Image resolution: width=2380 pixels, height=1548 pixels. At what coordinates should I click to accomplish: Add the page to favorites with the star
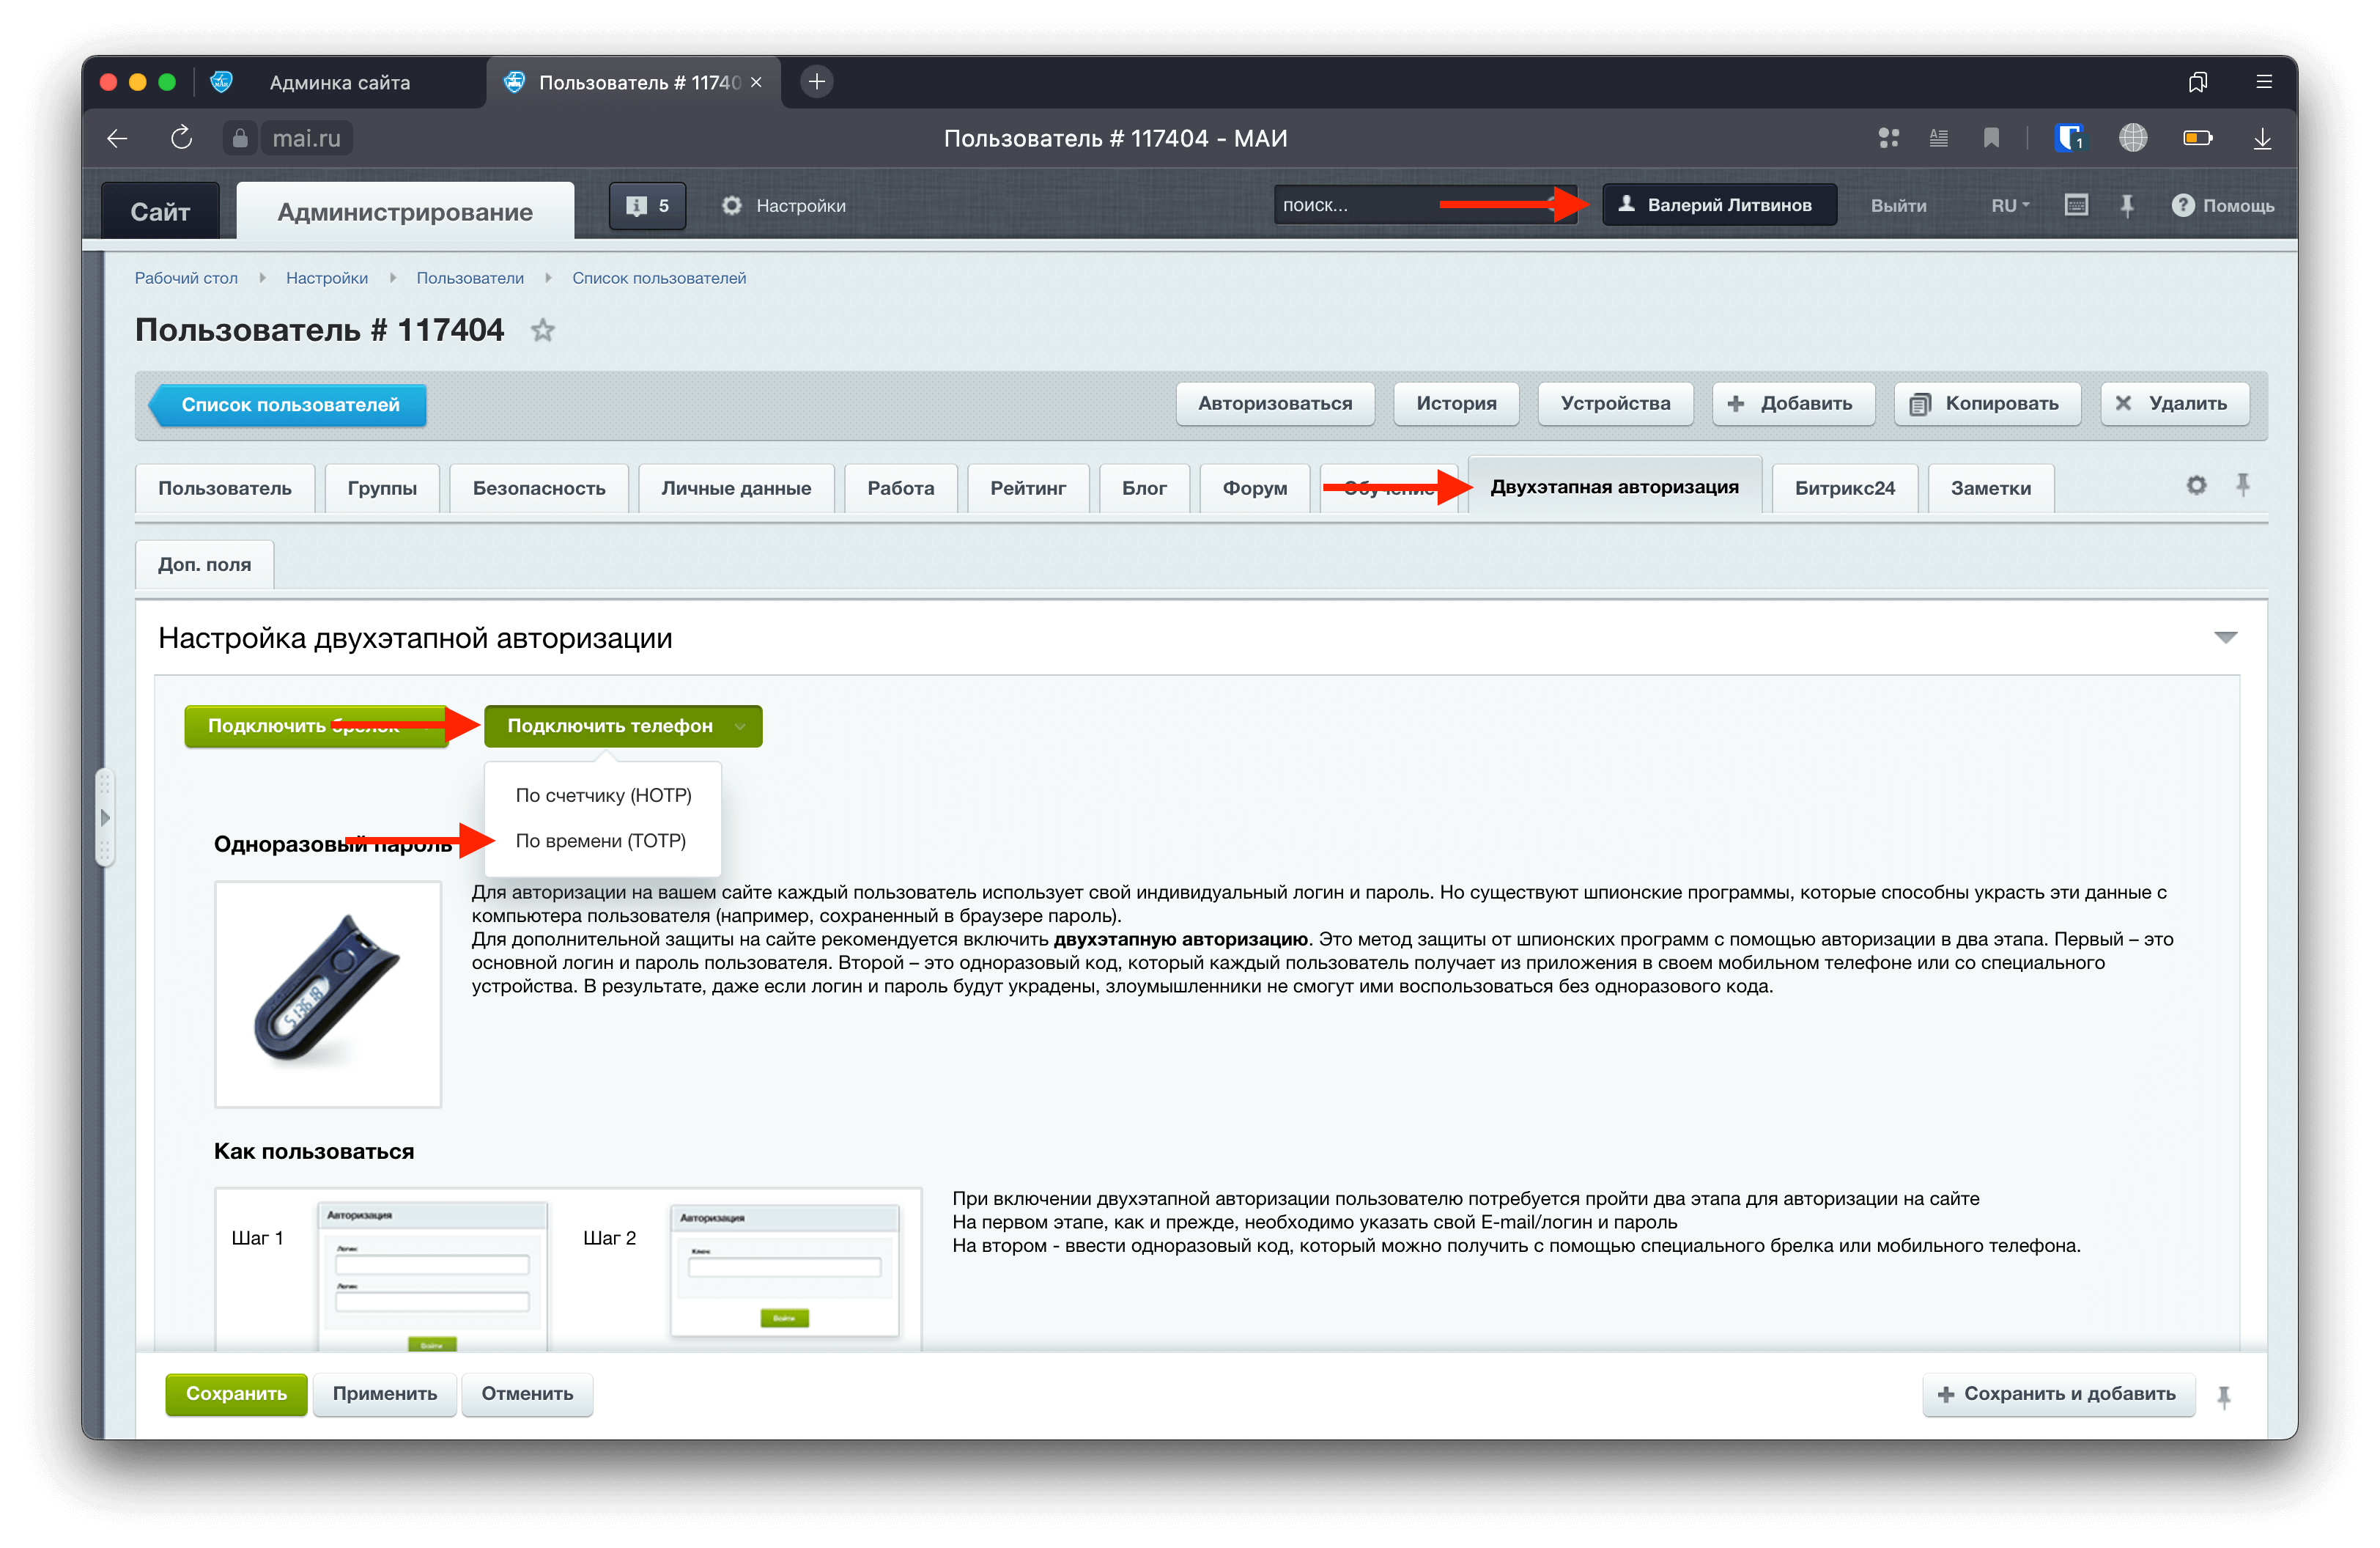543,331
